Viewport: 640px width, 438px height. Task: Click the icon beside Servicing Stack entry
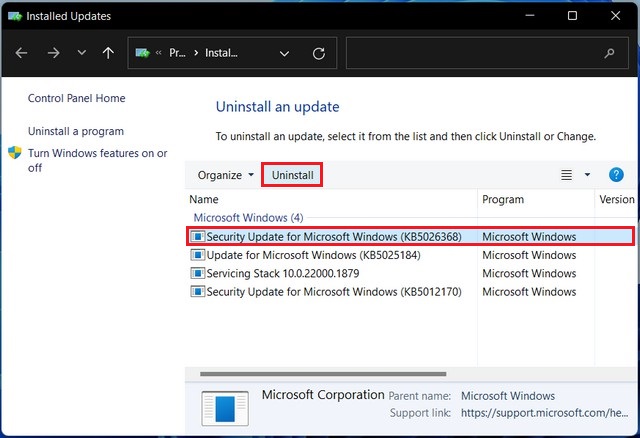point(198,273)
